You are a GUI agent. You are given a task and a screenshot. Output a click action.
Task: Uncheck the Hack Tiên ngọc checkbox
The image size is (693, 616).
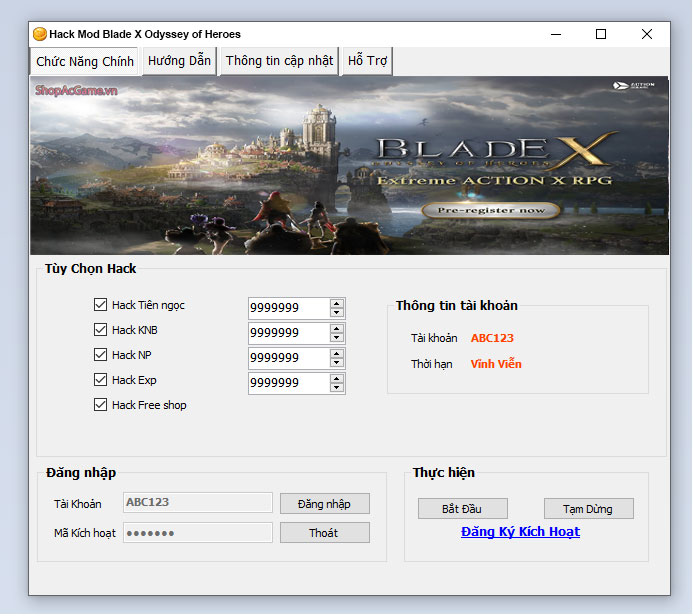[100, 305]
